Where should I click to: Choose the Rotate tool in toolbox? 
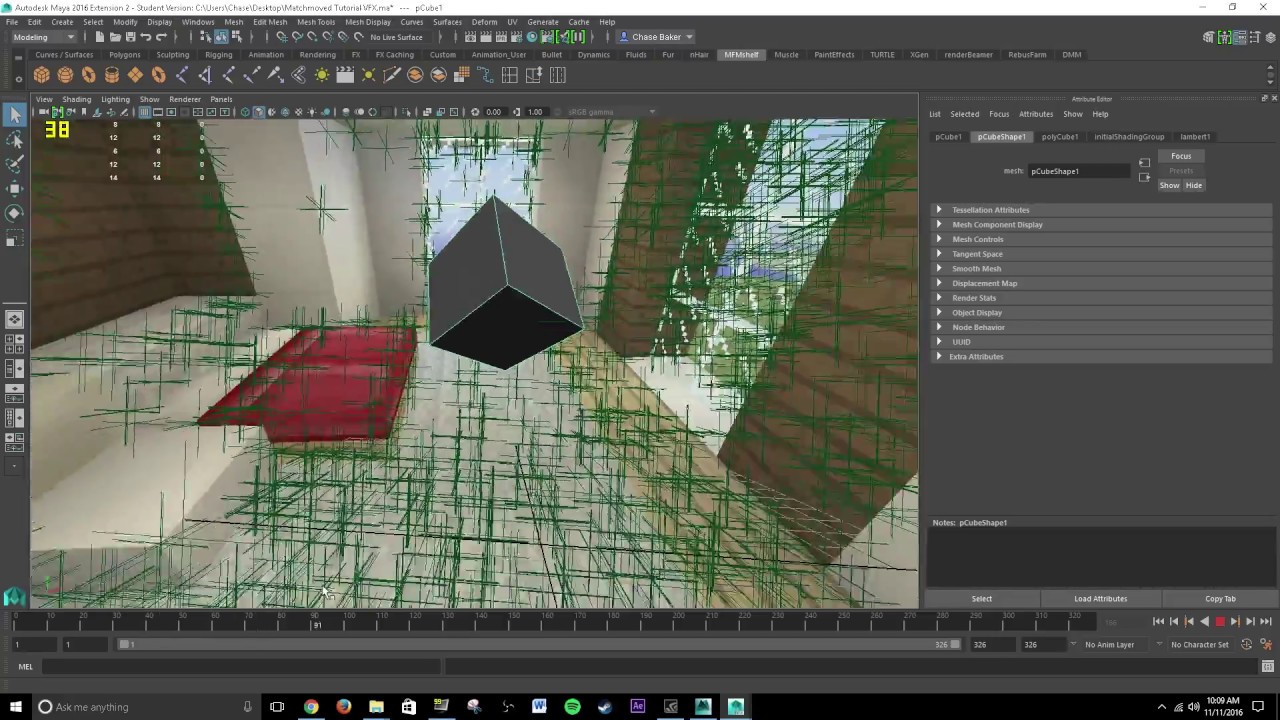[x=14, y=213]
